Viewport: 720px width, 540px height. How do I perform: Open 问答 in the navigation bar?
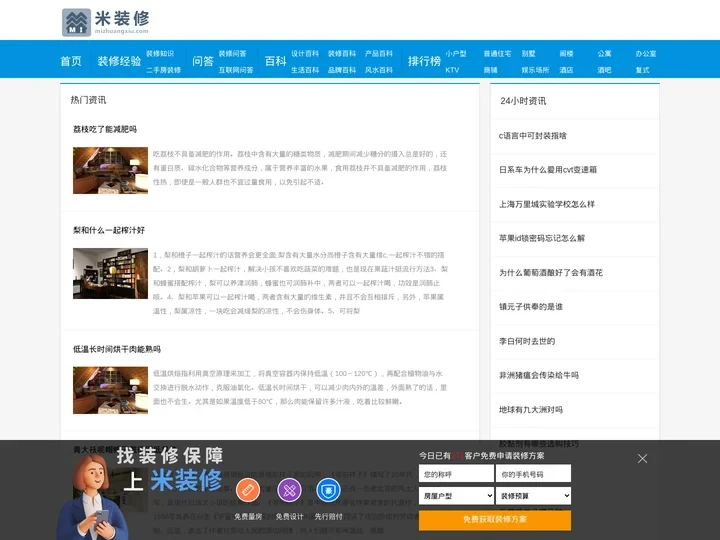pyautogui.click(x=203, y=61)
